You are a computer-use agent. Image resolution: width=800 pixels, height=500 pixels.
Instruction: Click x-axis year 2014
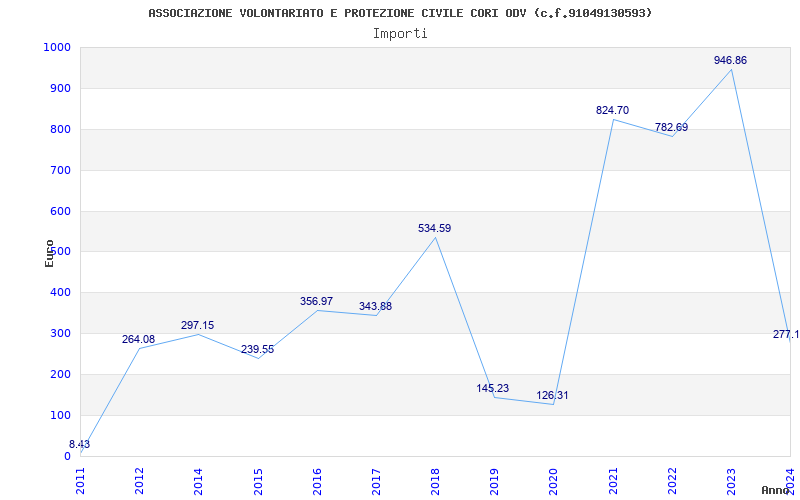(x=199, y=481)
